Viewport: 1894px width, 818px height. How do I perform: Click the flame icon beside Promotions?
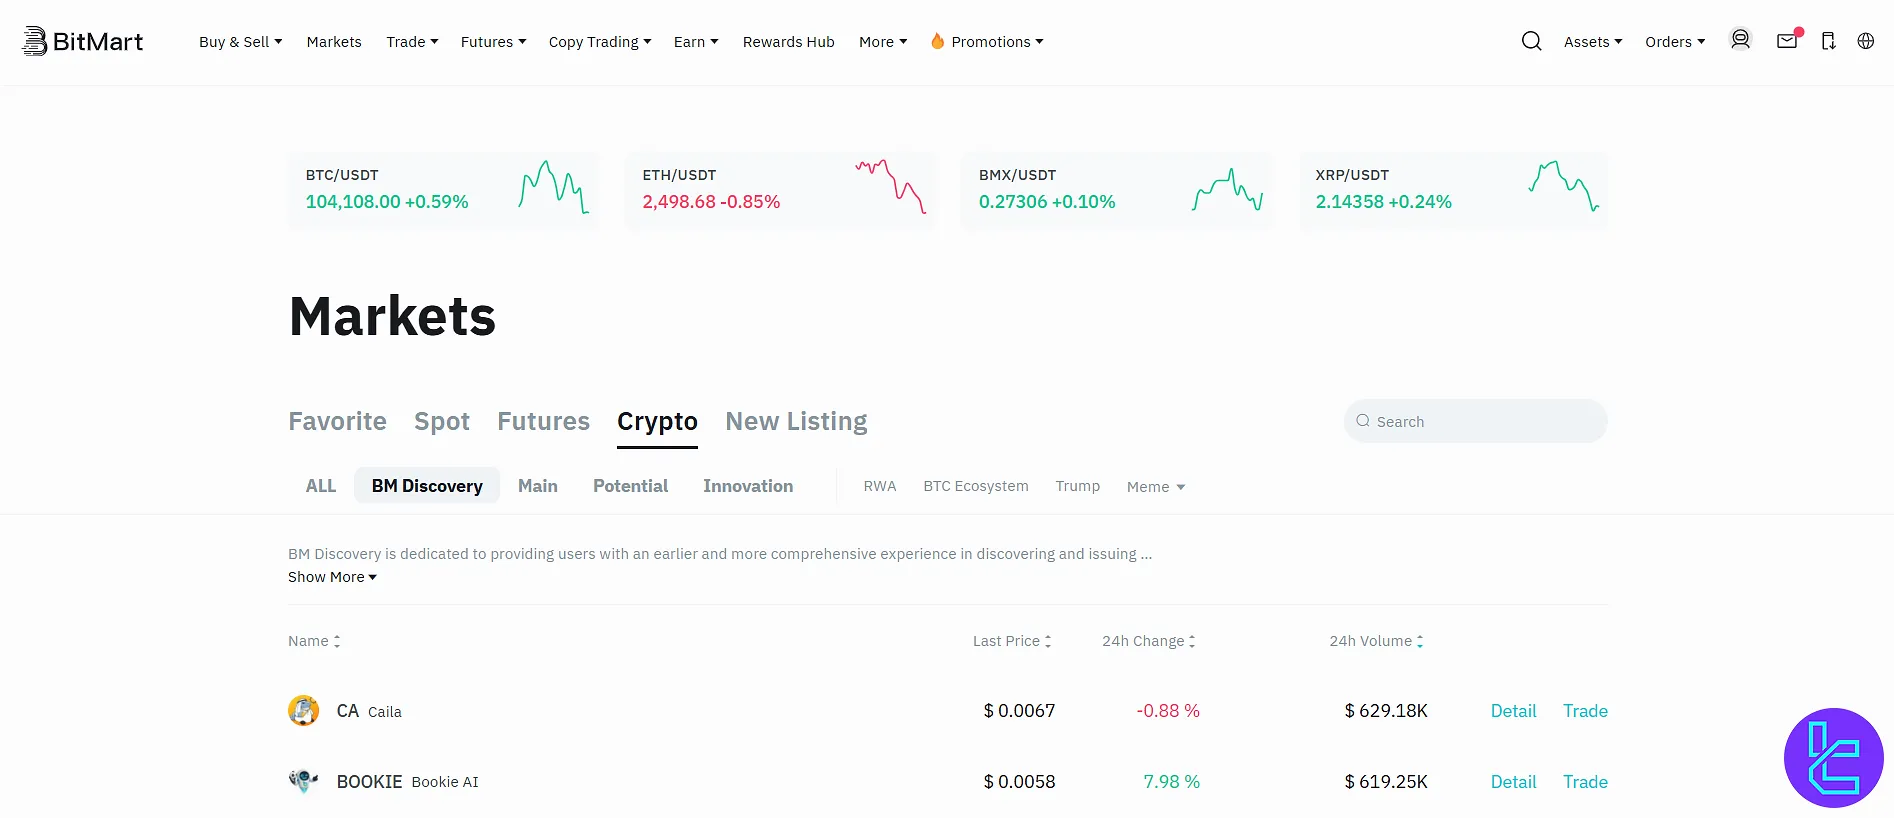[937, 41]
